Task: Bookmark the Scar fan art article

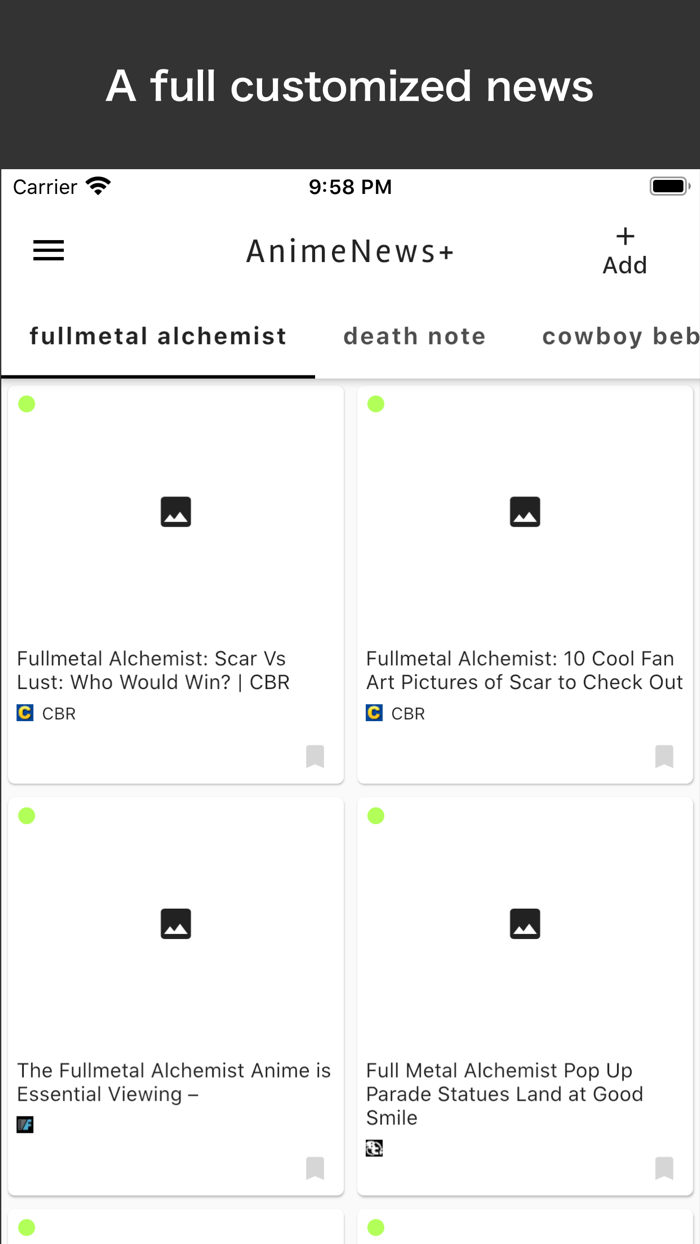Action: tap(664, 757)
